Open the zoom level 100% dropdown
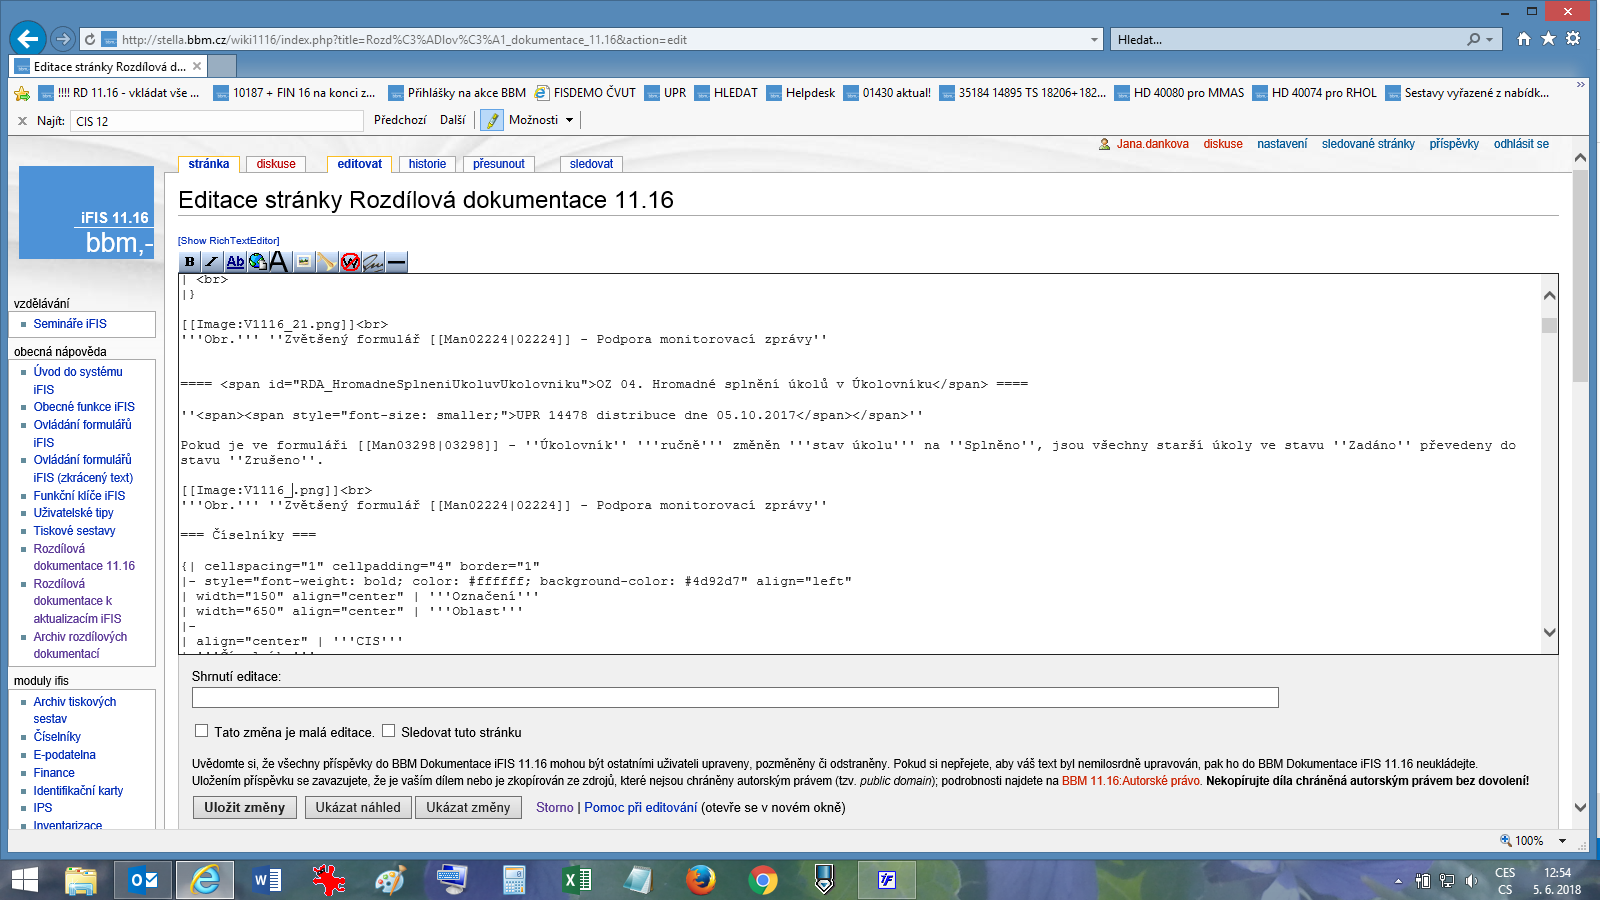Viewport: 1600px width, 900px height. click(x=1562, y=841)
